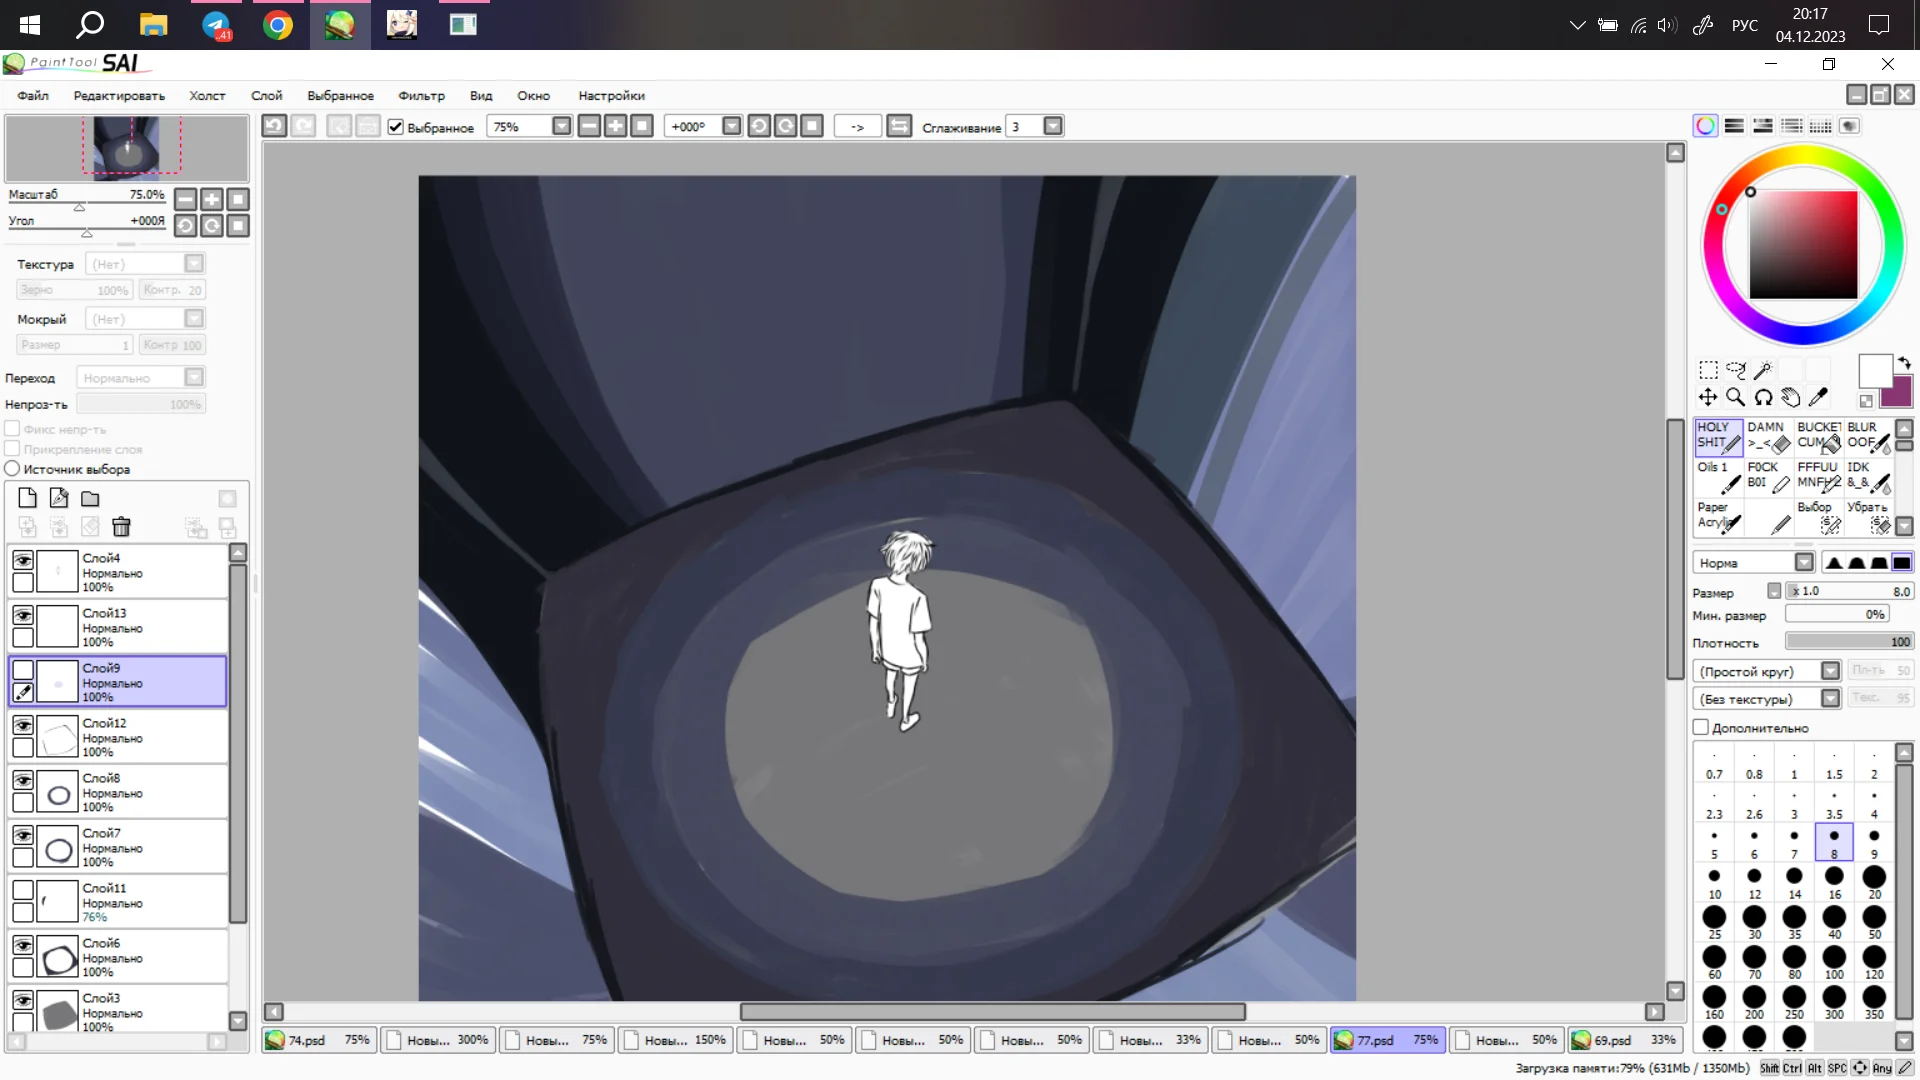Select the Lasso selection tool

click(1736, 370)
